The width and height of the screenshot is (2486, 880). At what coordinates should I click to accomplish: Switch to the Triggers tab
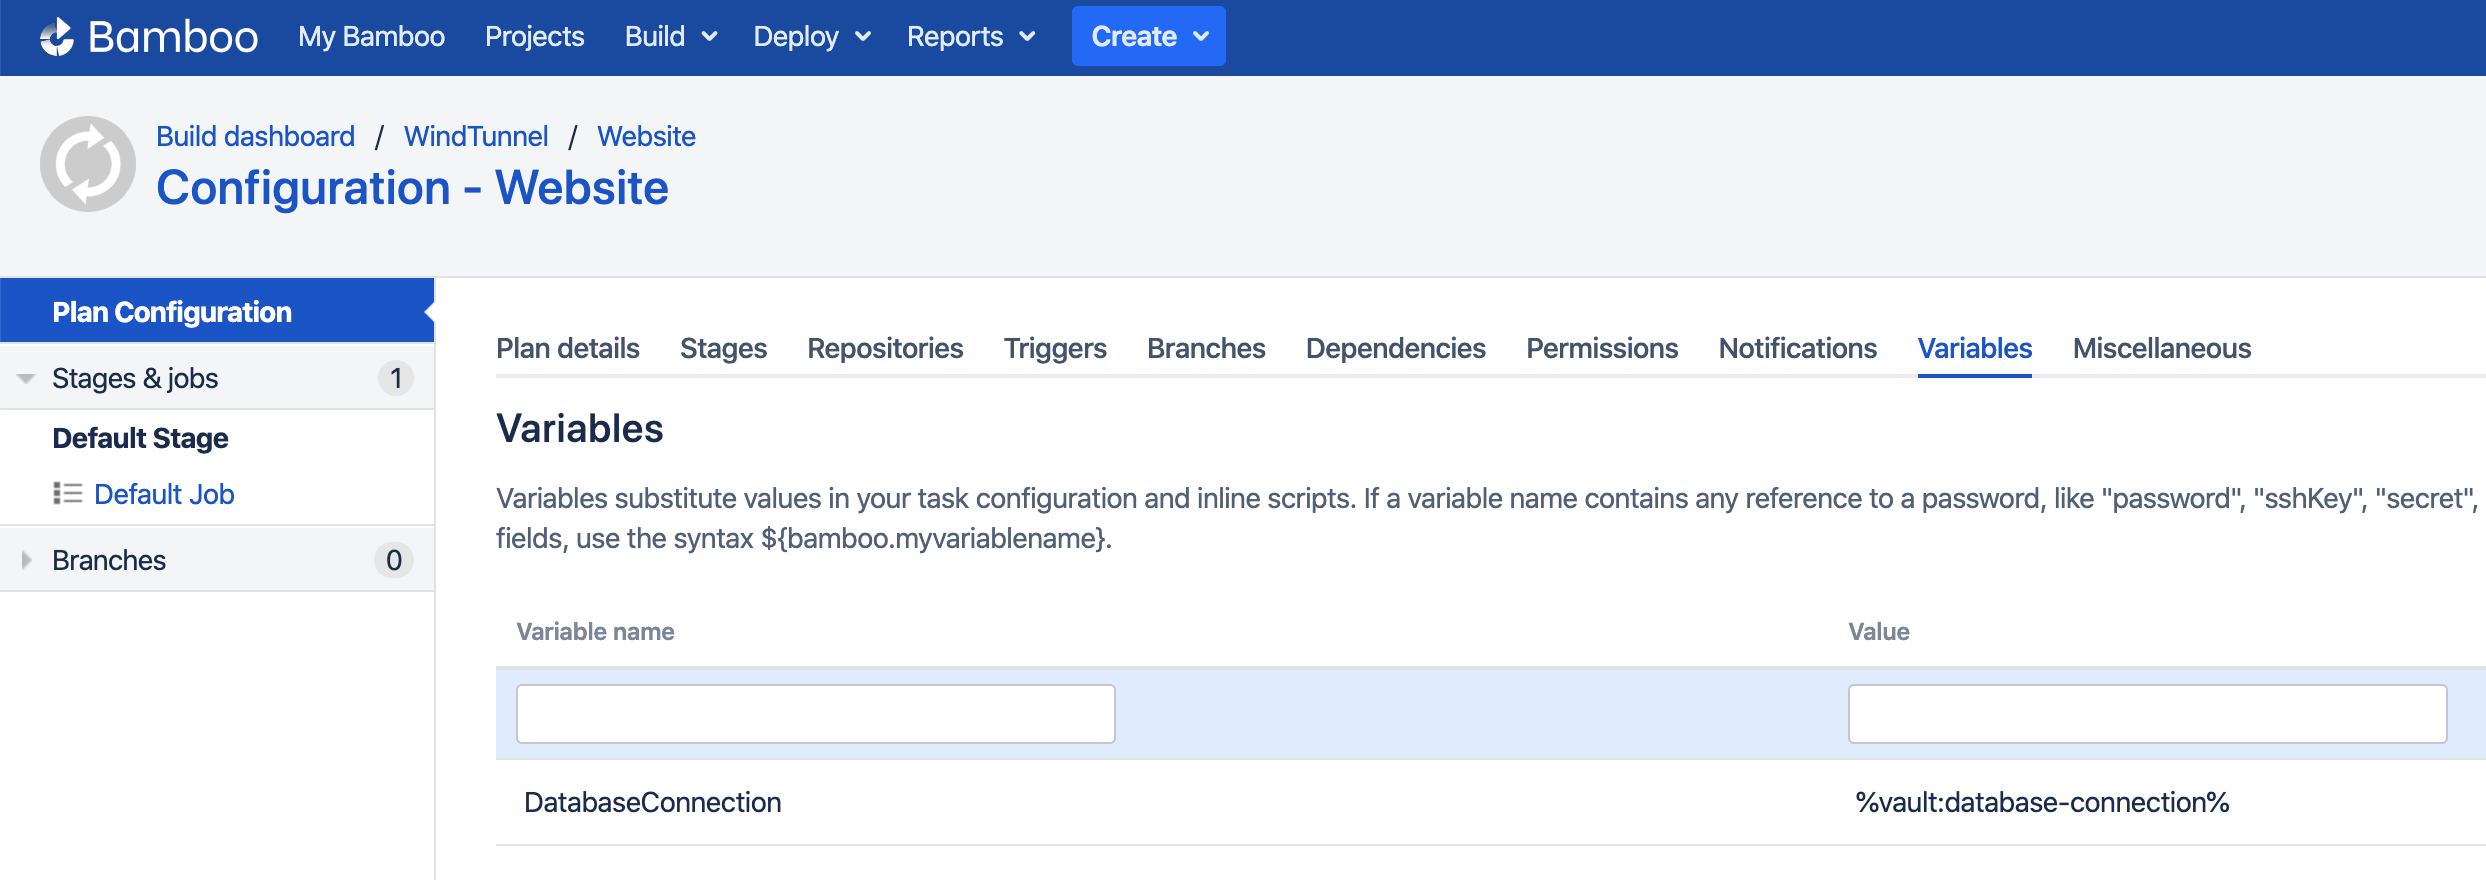(1055, 348)
